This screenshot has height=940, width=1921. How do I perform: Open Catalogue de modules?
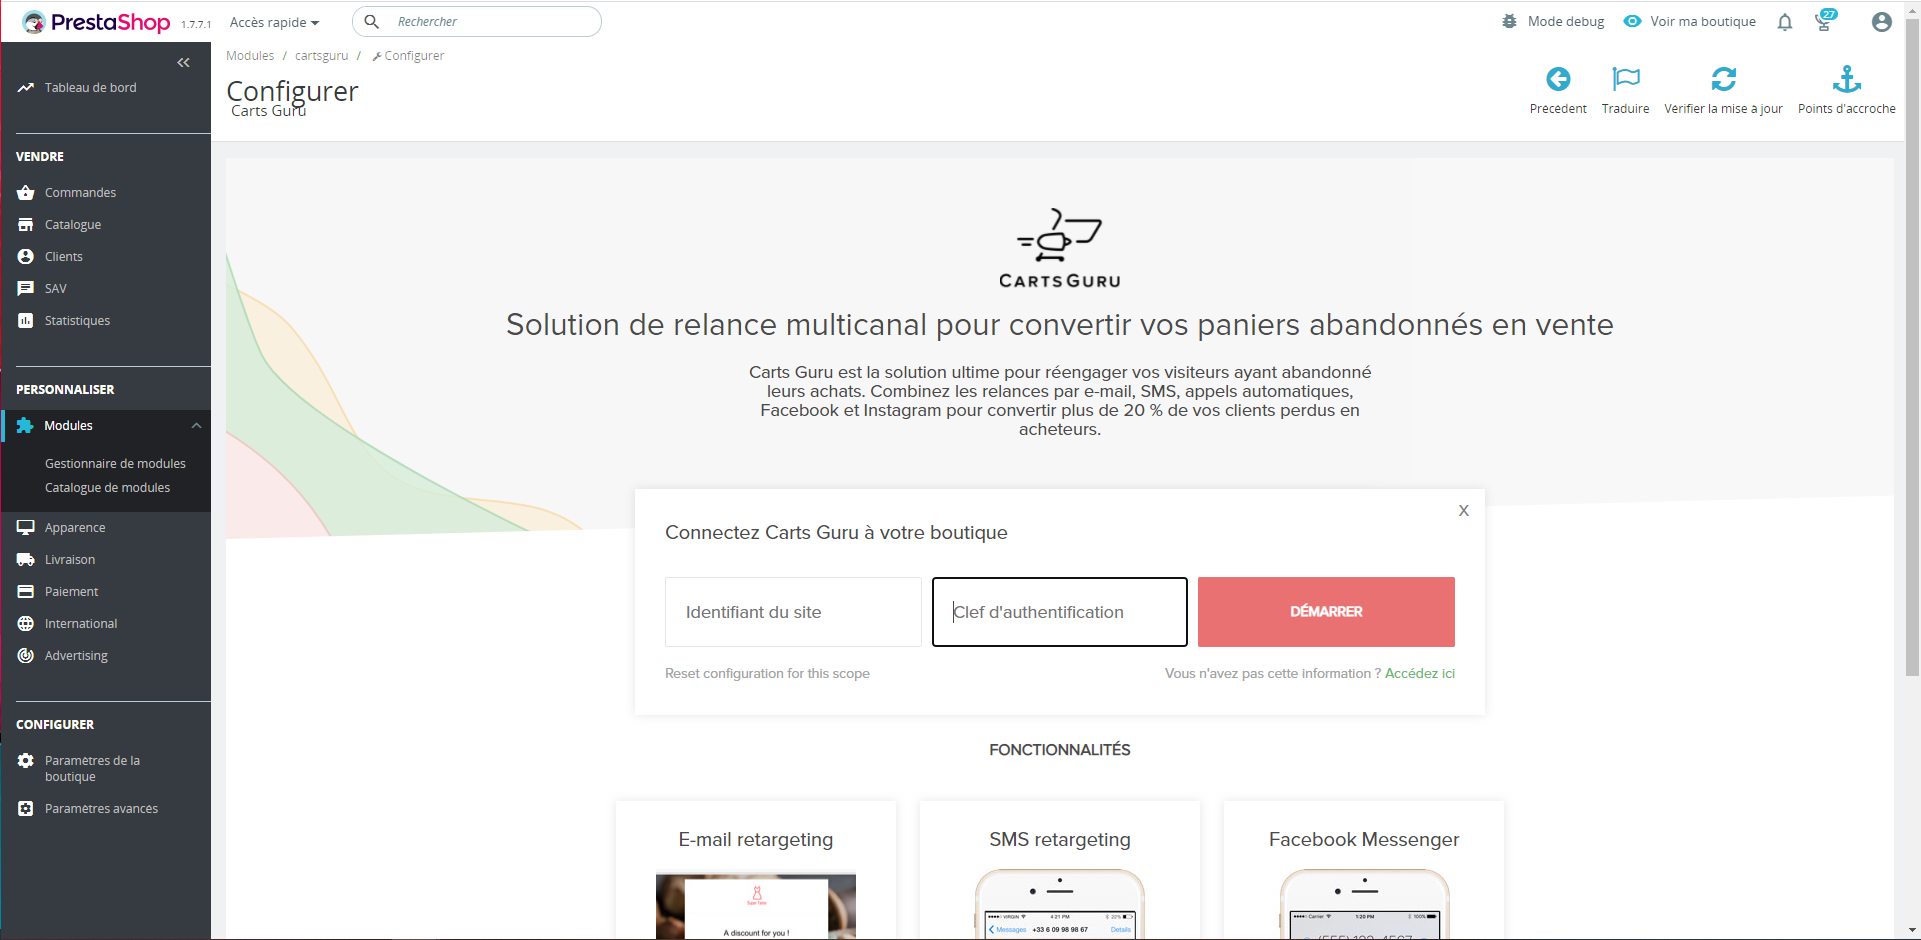point(107,488)
